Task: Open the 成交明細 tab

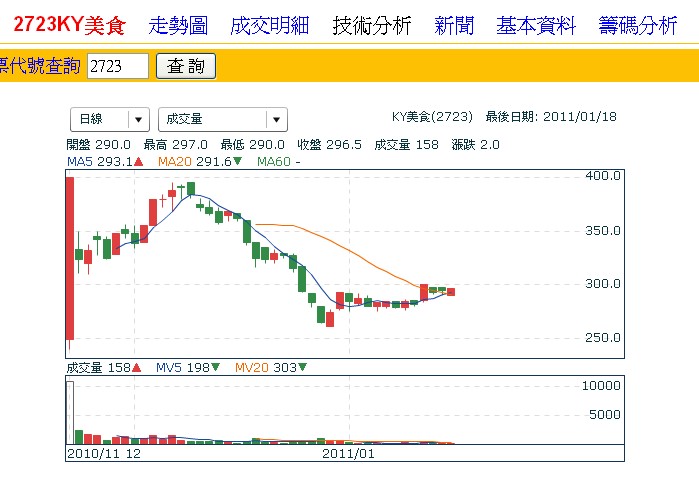Action: pyautogui.click(x=270, y=25)
